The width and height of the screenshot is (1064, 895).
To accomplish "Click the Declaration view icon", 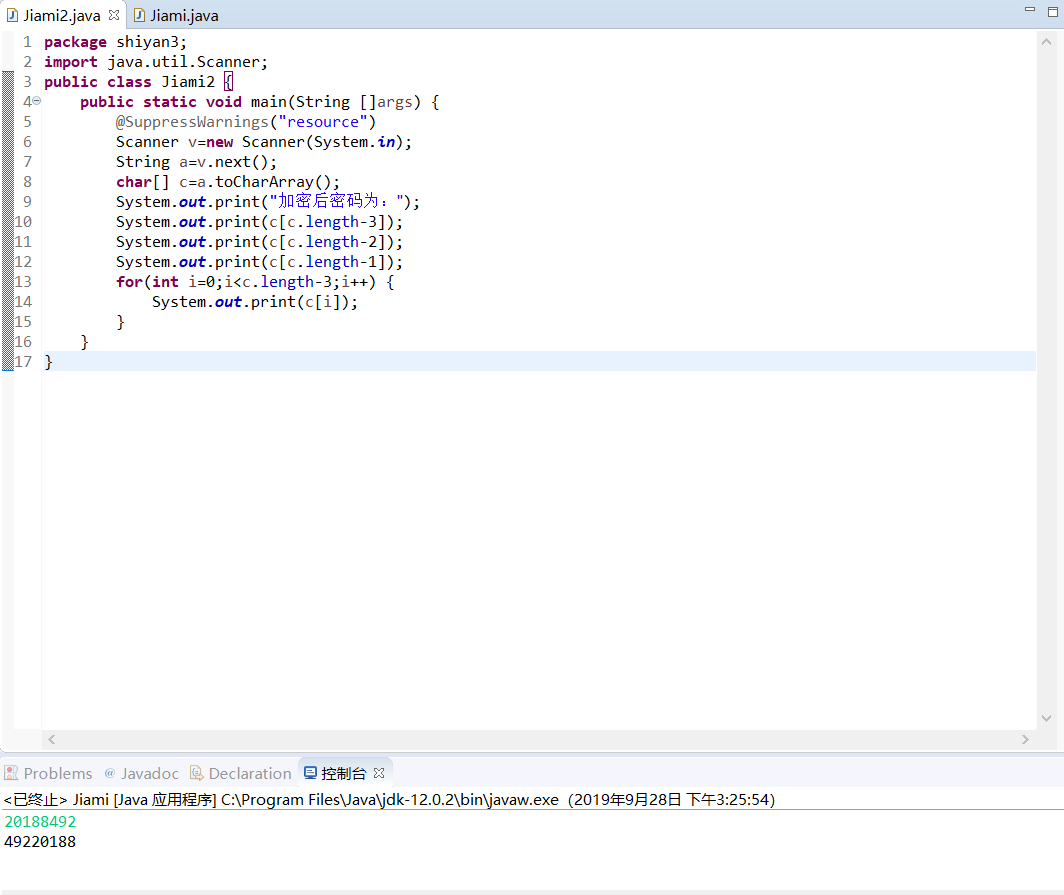I will (196, 773).
